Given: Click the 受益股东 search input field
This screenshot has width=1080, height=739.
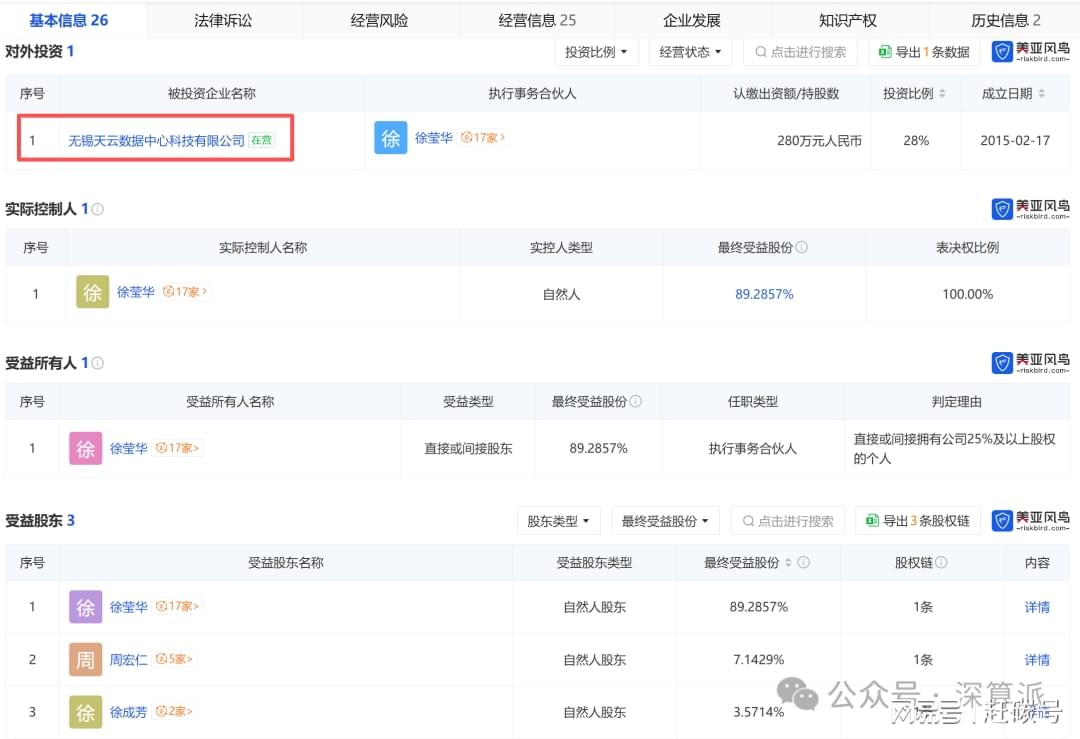Looking at the screenshot, I should pyautogui.click(x=787, y=521).
